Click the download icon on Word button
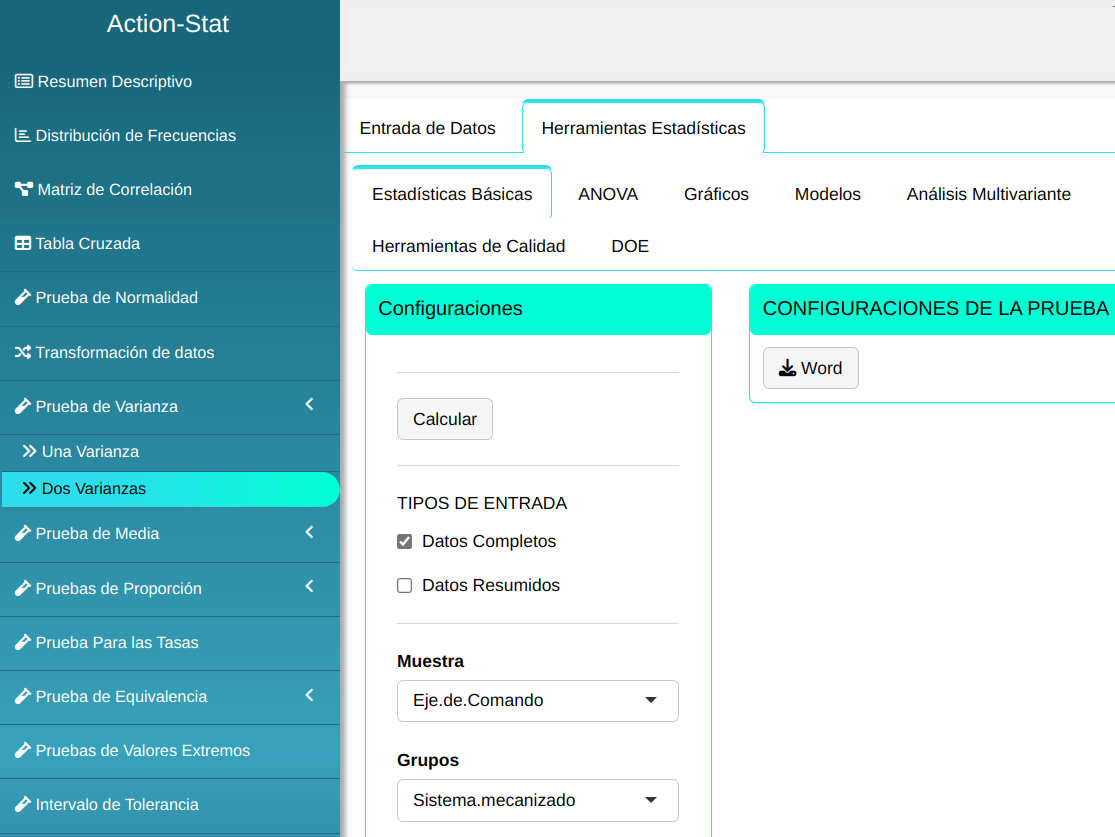 (787, 368)
